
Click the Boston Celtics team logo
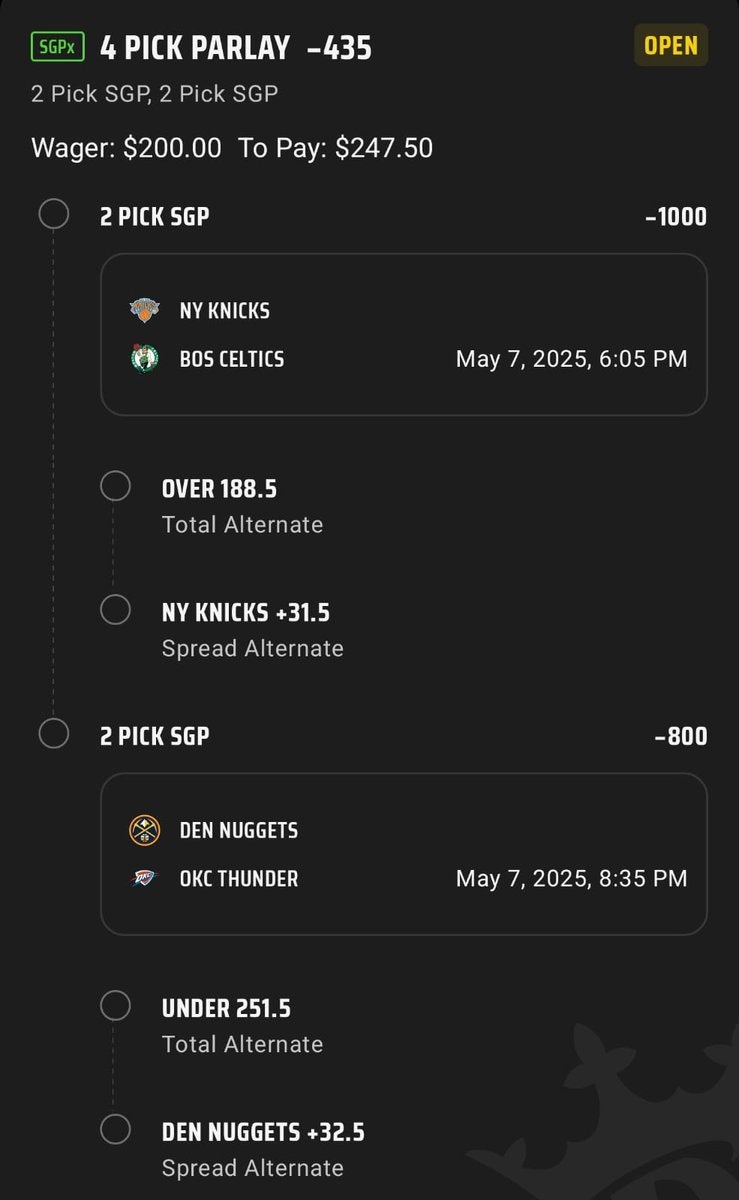(x=145, y=358)
